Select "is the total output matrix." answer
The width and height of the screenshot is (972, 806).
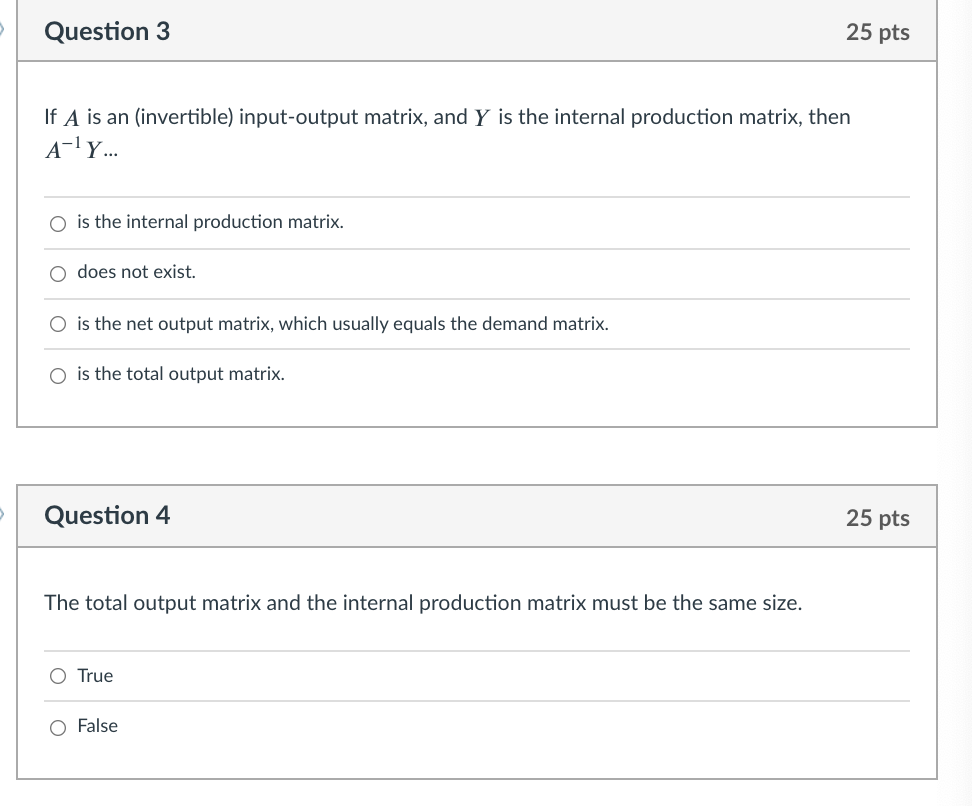[58, 374]
